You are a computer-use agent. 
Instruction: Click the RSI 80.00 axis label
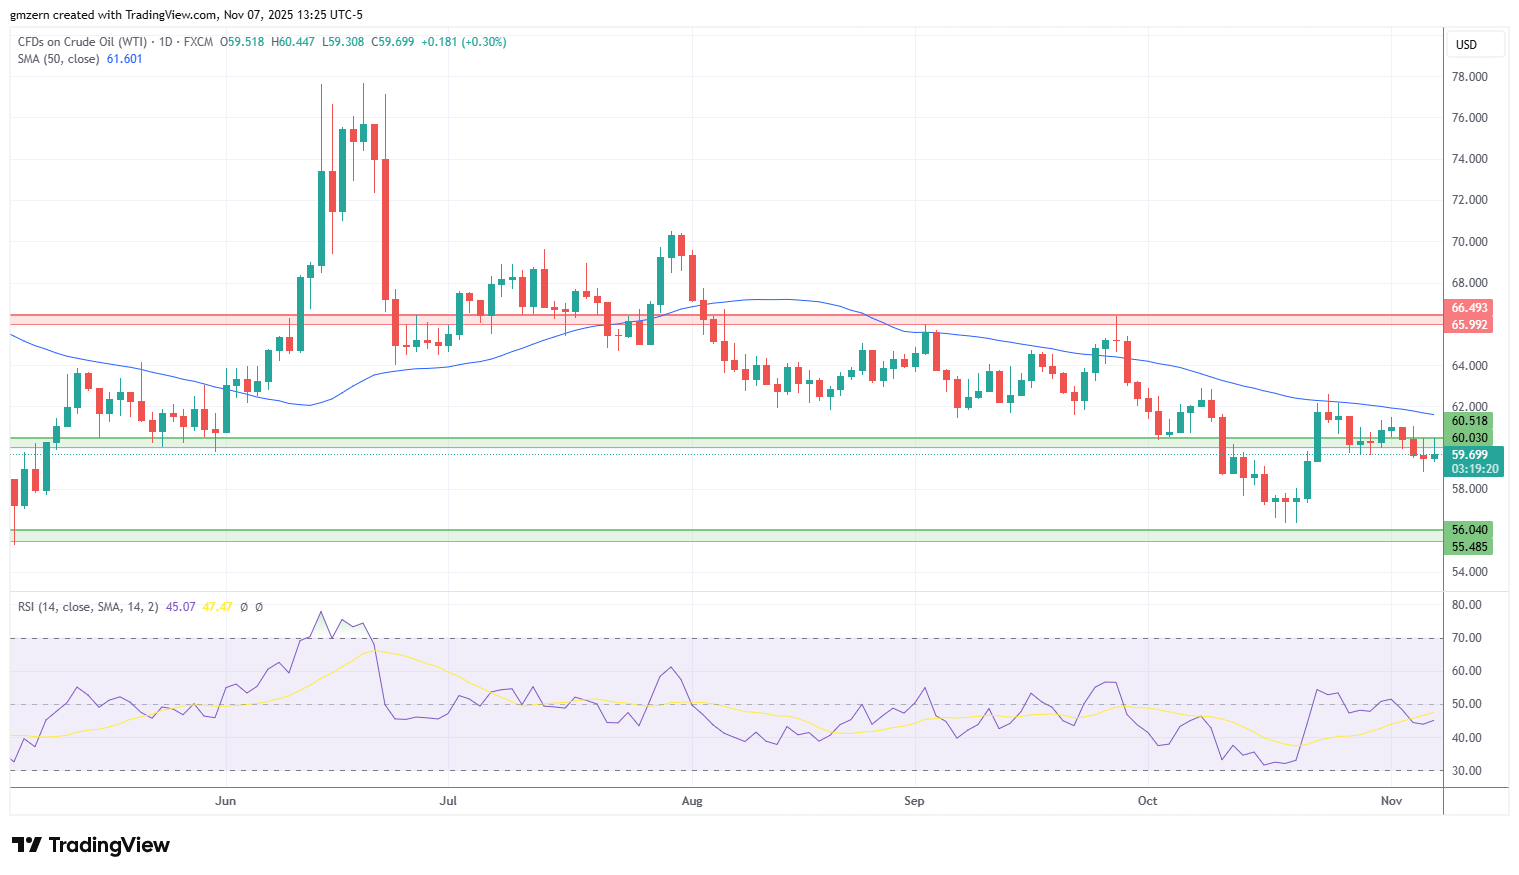1467,605
